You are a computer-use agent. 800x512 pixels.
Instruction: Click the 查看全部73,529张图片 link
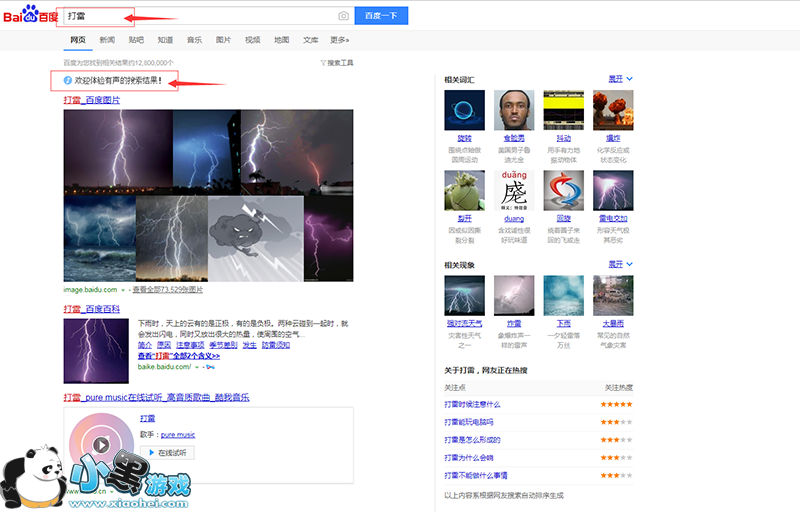tap(168, 290)
